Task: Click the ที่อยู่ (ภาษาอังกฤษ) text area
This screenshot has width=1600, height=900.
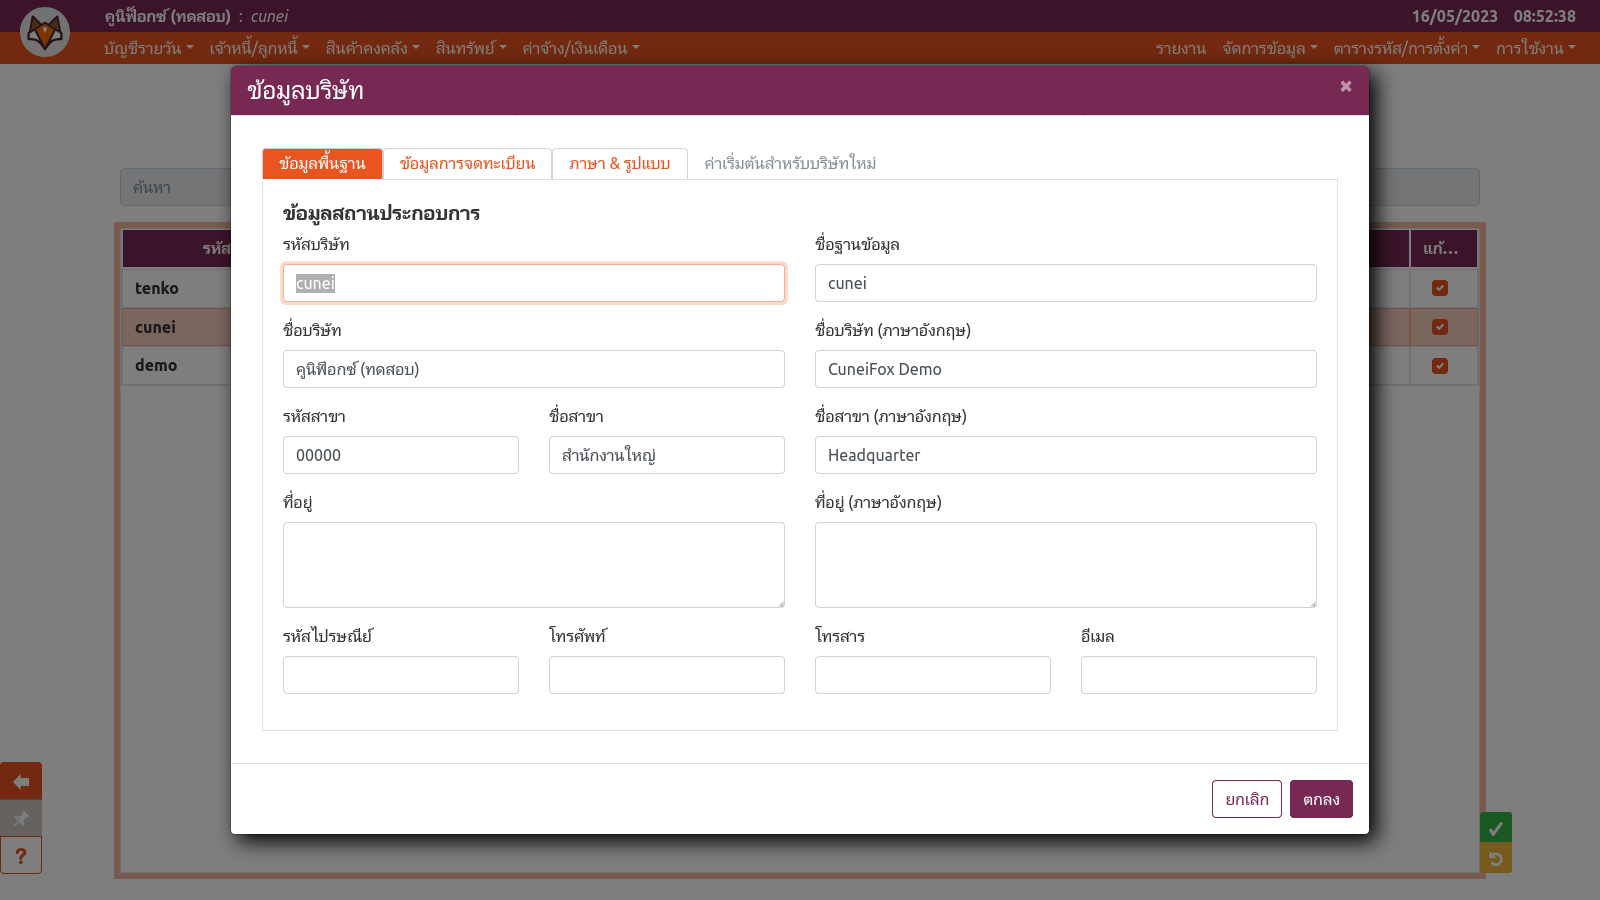Action: click(x=1065, y=565)
